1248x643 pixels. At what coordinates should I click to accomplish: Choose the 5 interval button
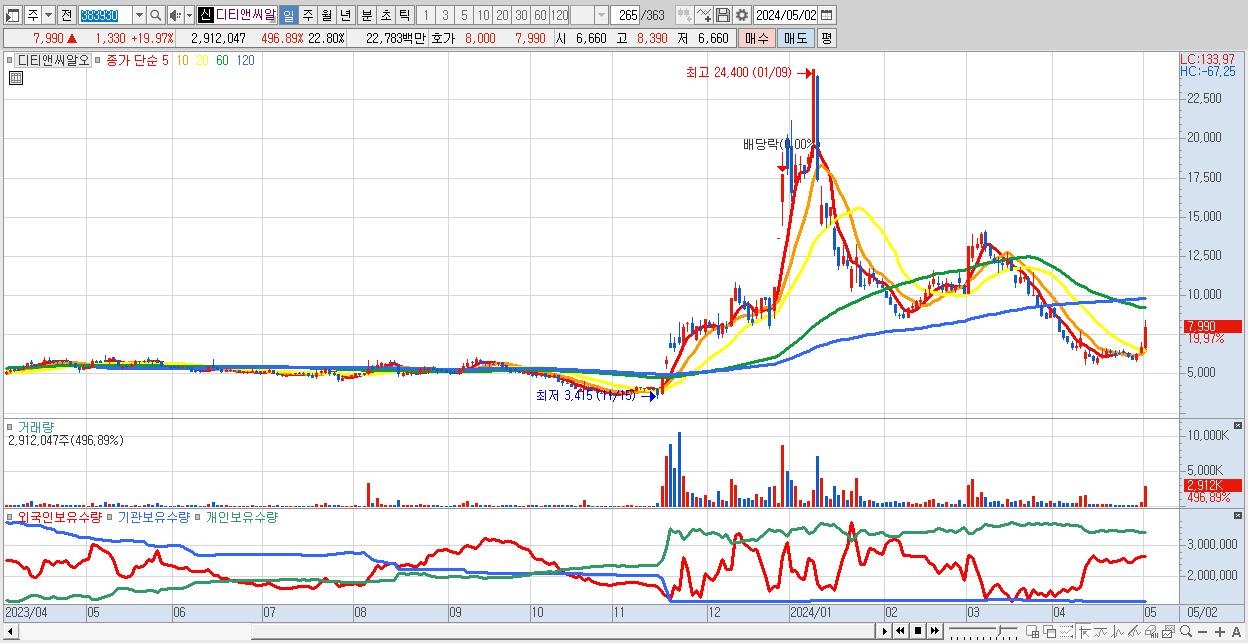[464, 15]
